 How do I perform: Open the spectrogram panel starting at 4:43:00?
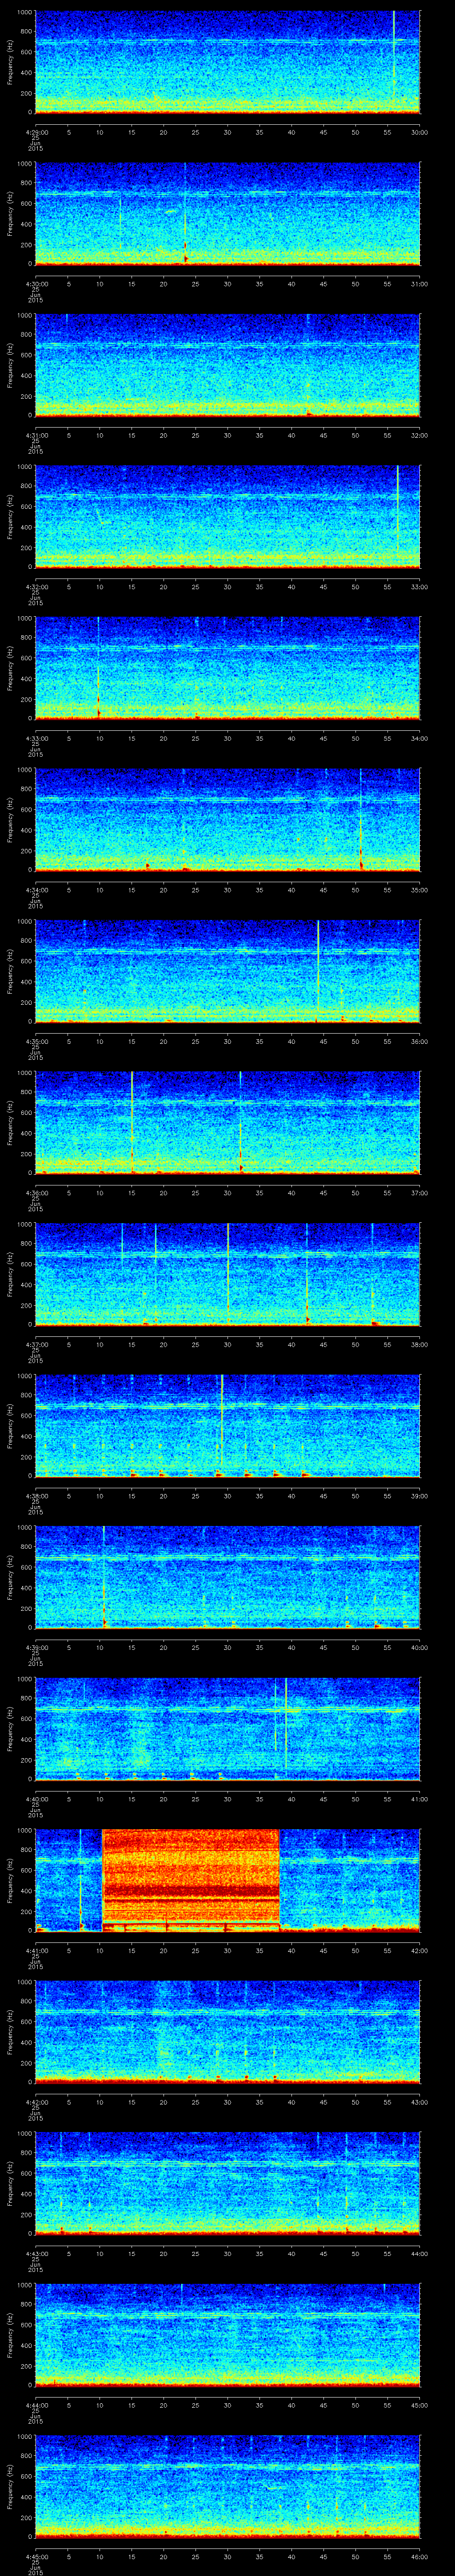227,2183
